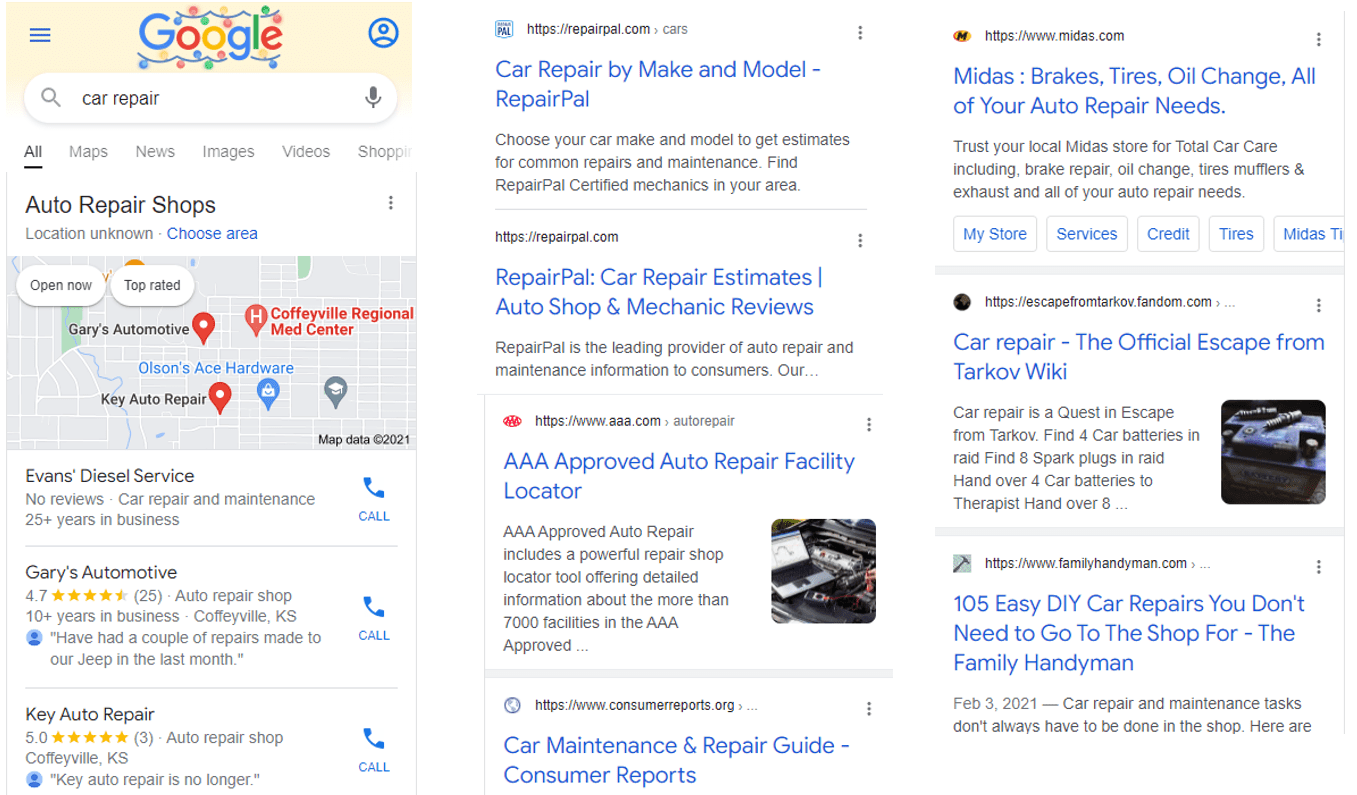This screenshot has height=795, width=1357.
Task: Switch to the Videos tab
Action: tap(306, 152)
